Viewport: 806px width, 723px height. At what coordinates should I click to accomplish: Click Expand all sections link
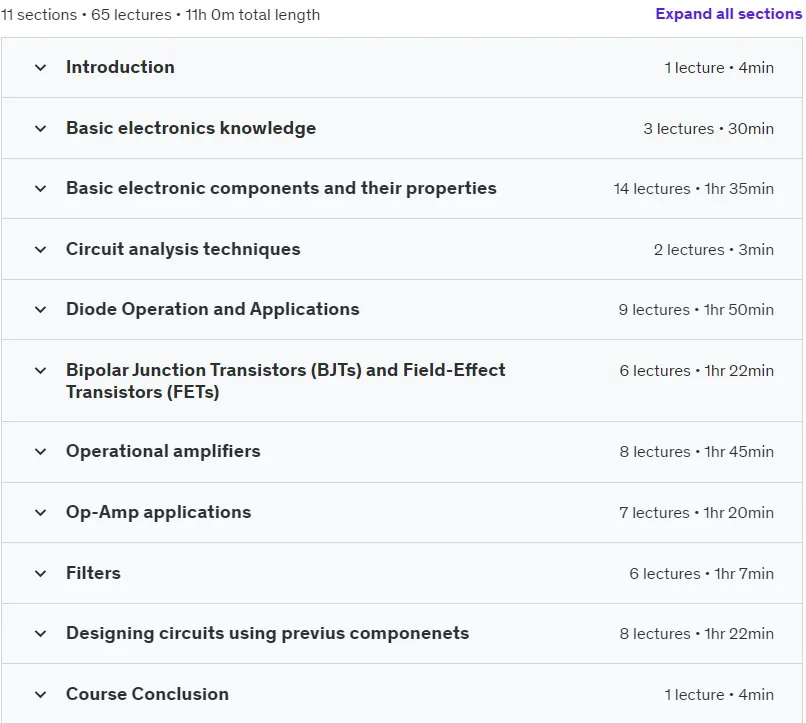(728, 14)
